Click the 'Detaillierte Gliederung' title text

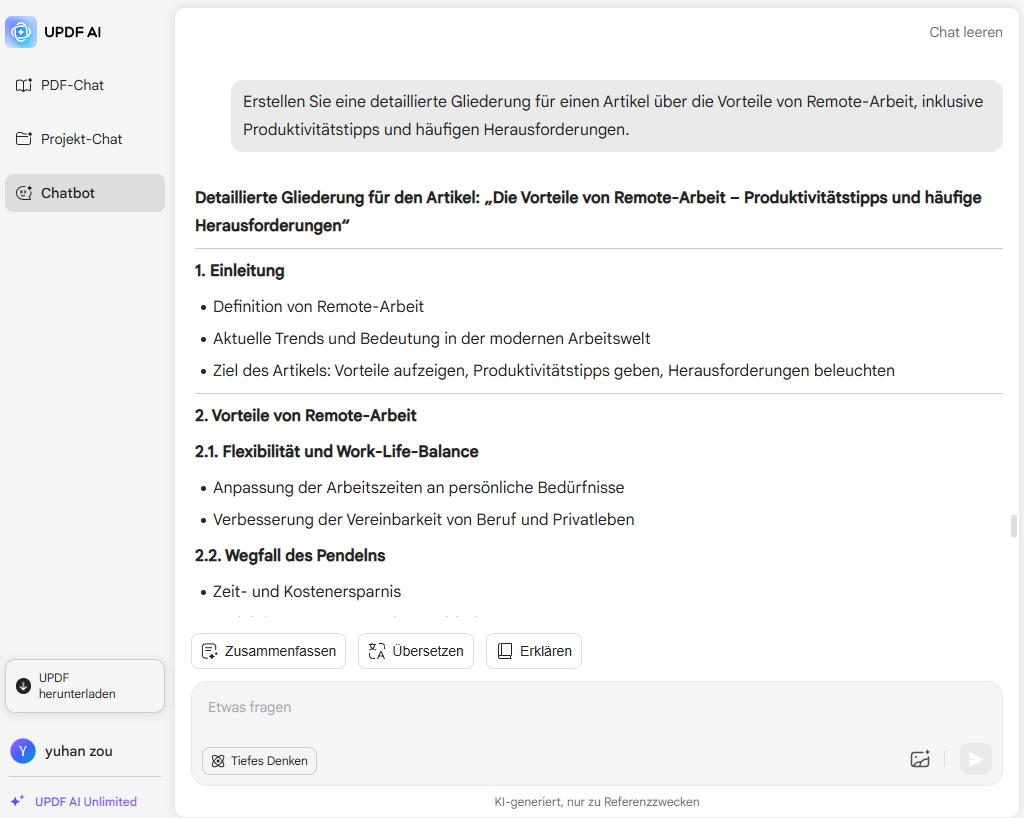pyautogui.click(x=588, y=212)
